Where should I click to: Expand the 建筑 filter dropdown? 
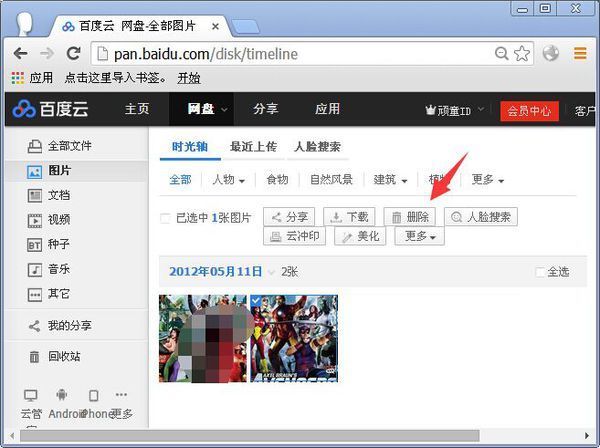click(390, 180)
